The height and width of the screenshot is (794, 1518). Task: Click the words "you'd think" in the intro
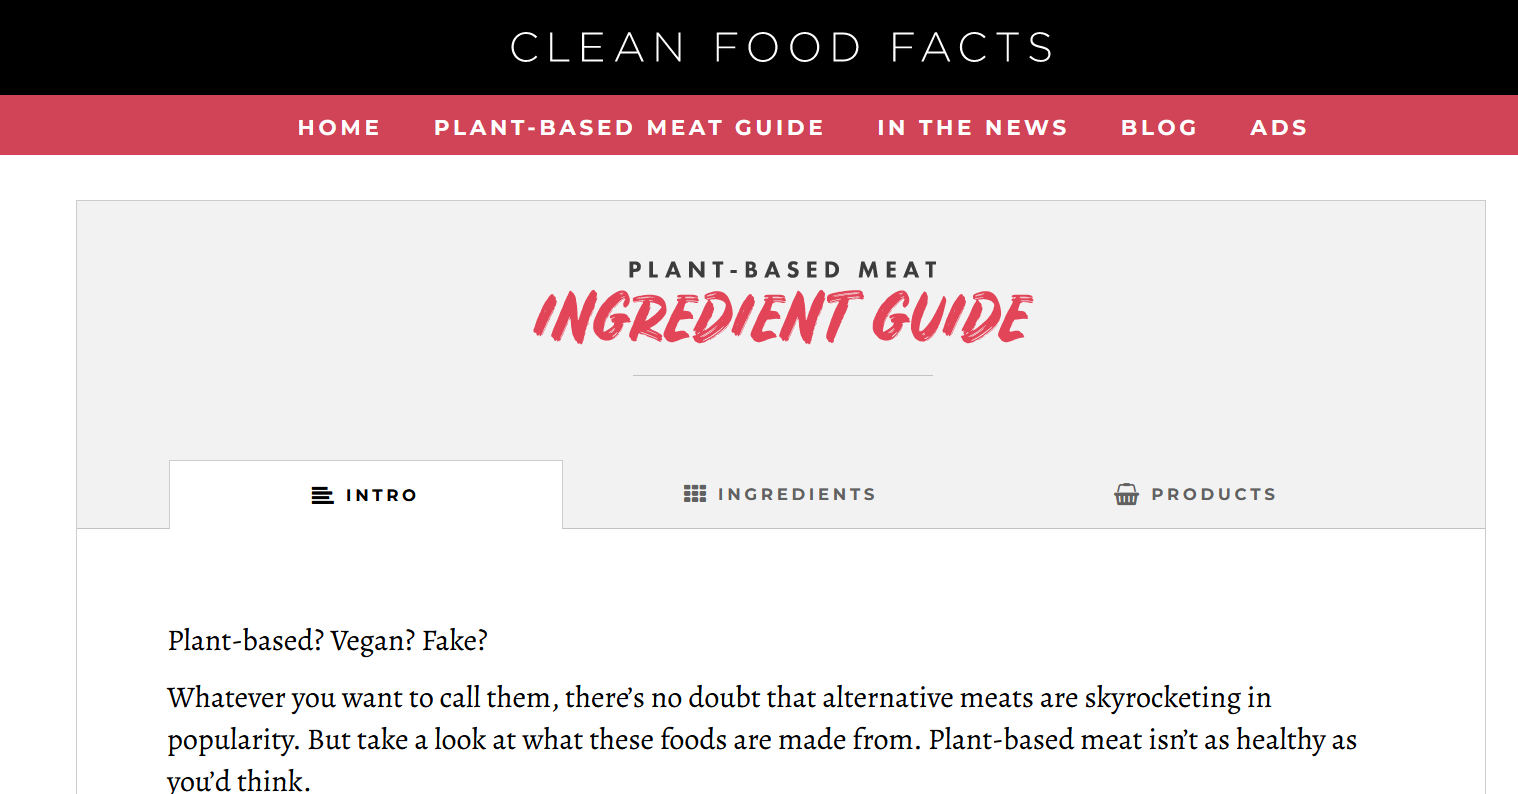click(x=236, y=780)
